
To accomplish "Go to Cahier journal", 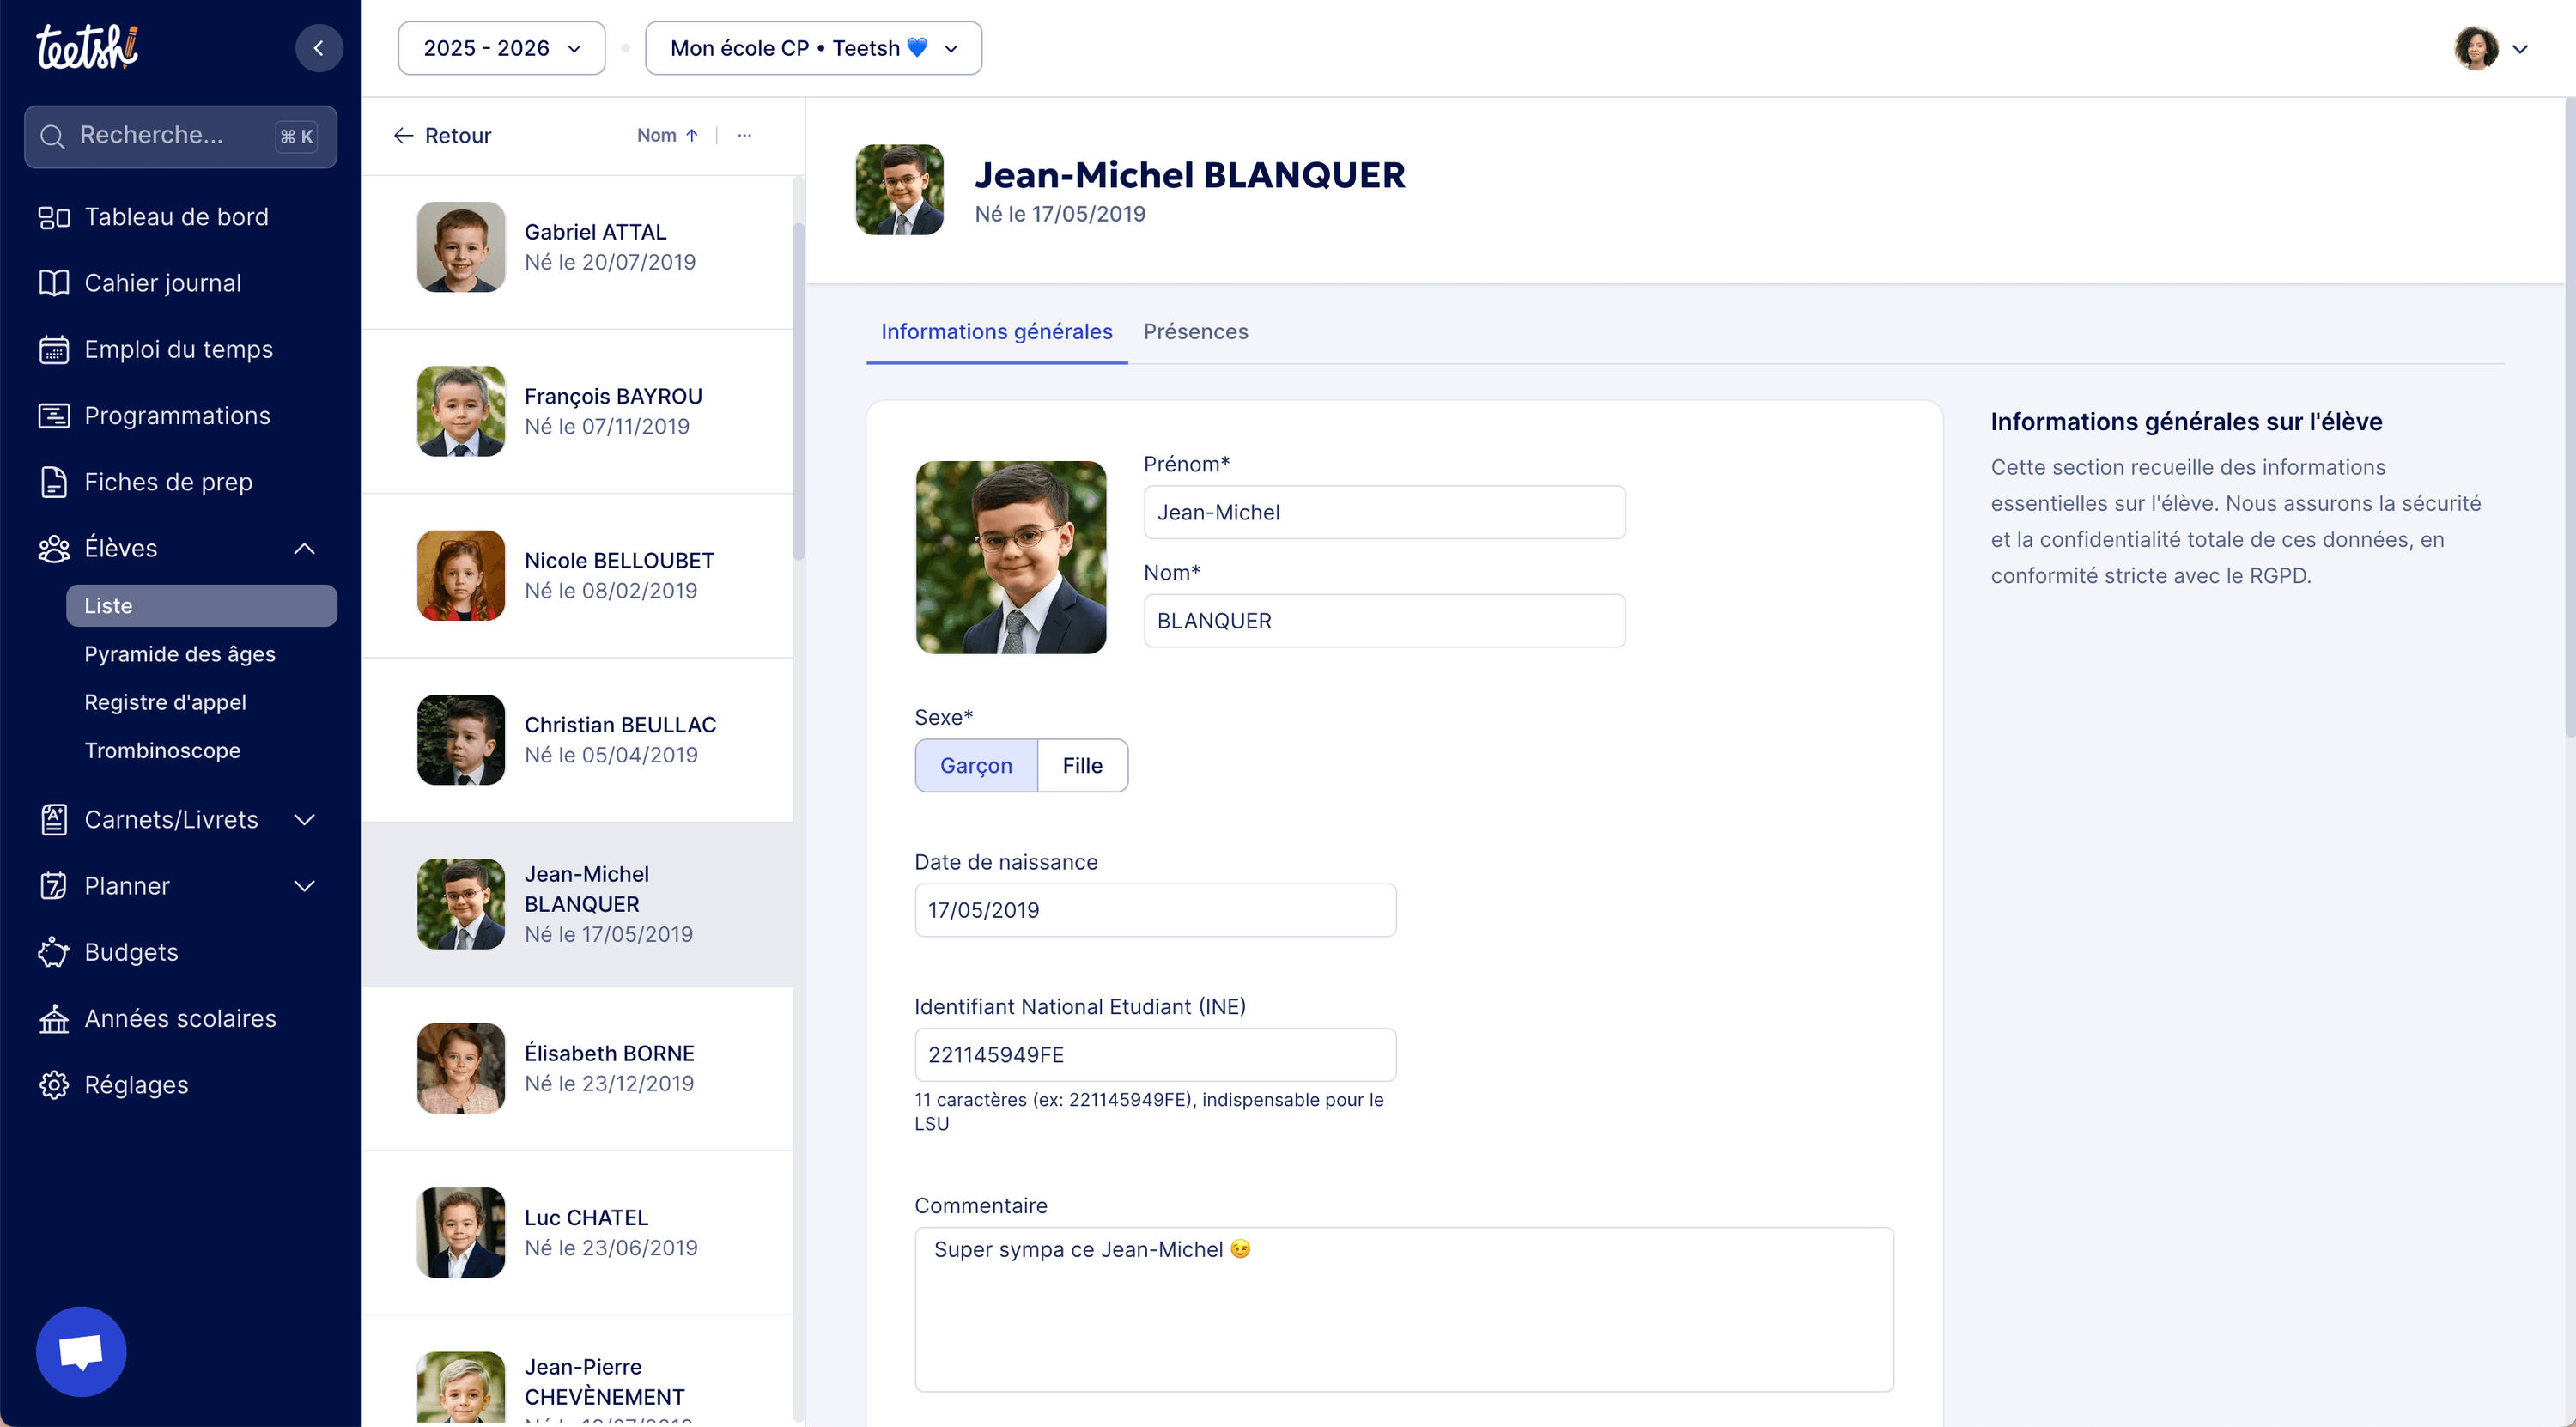I will [163, 283].
